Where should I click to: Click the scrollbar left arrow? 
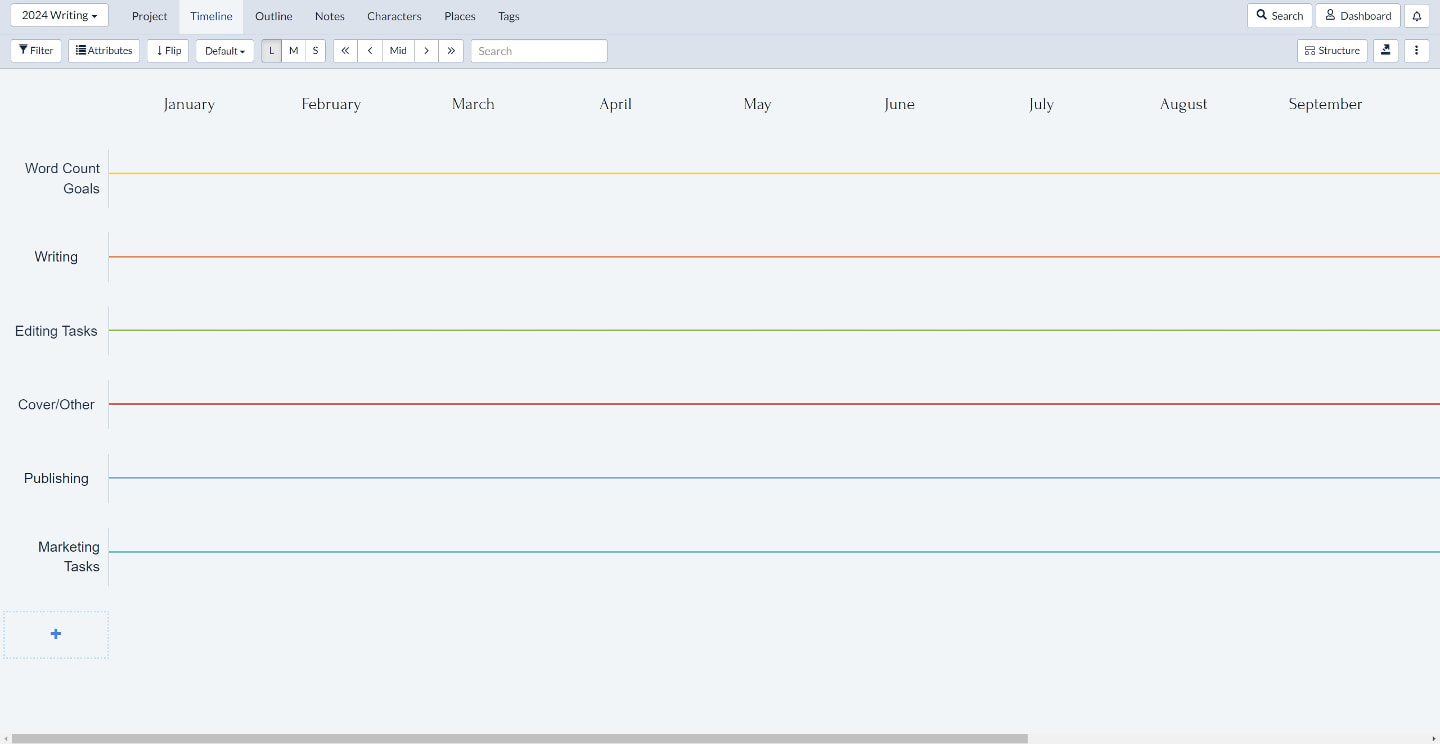coord(5,739)
